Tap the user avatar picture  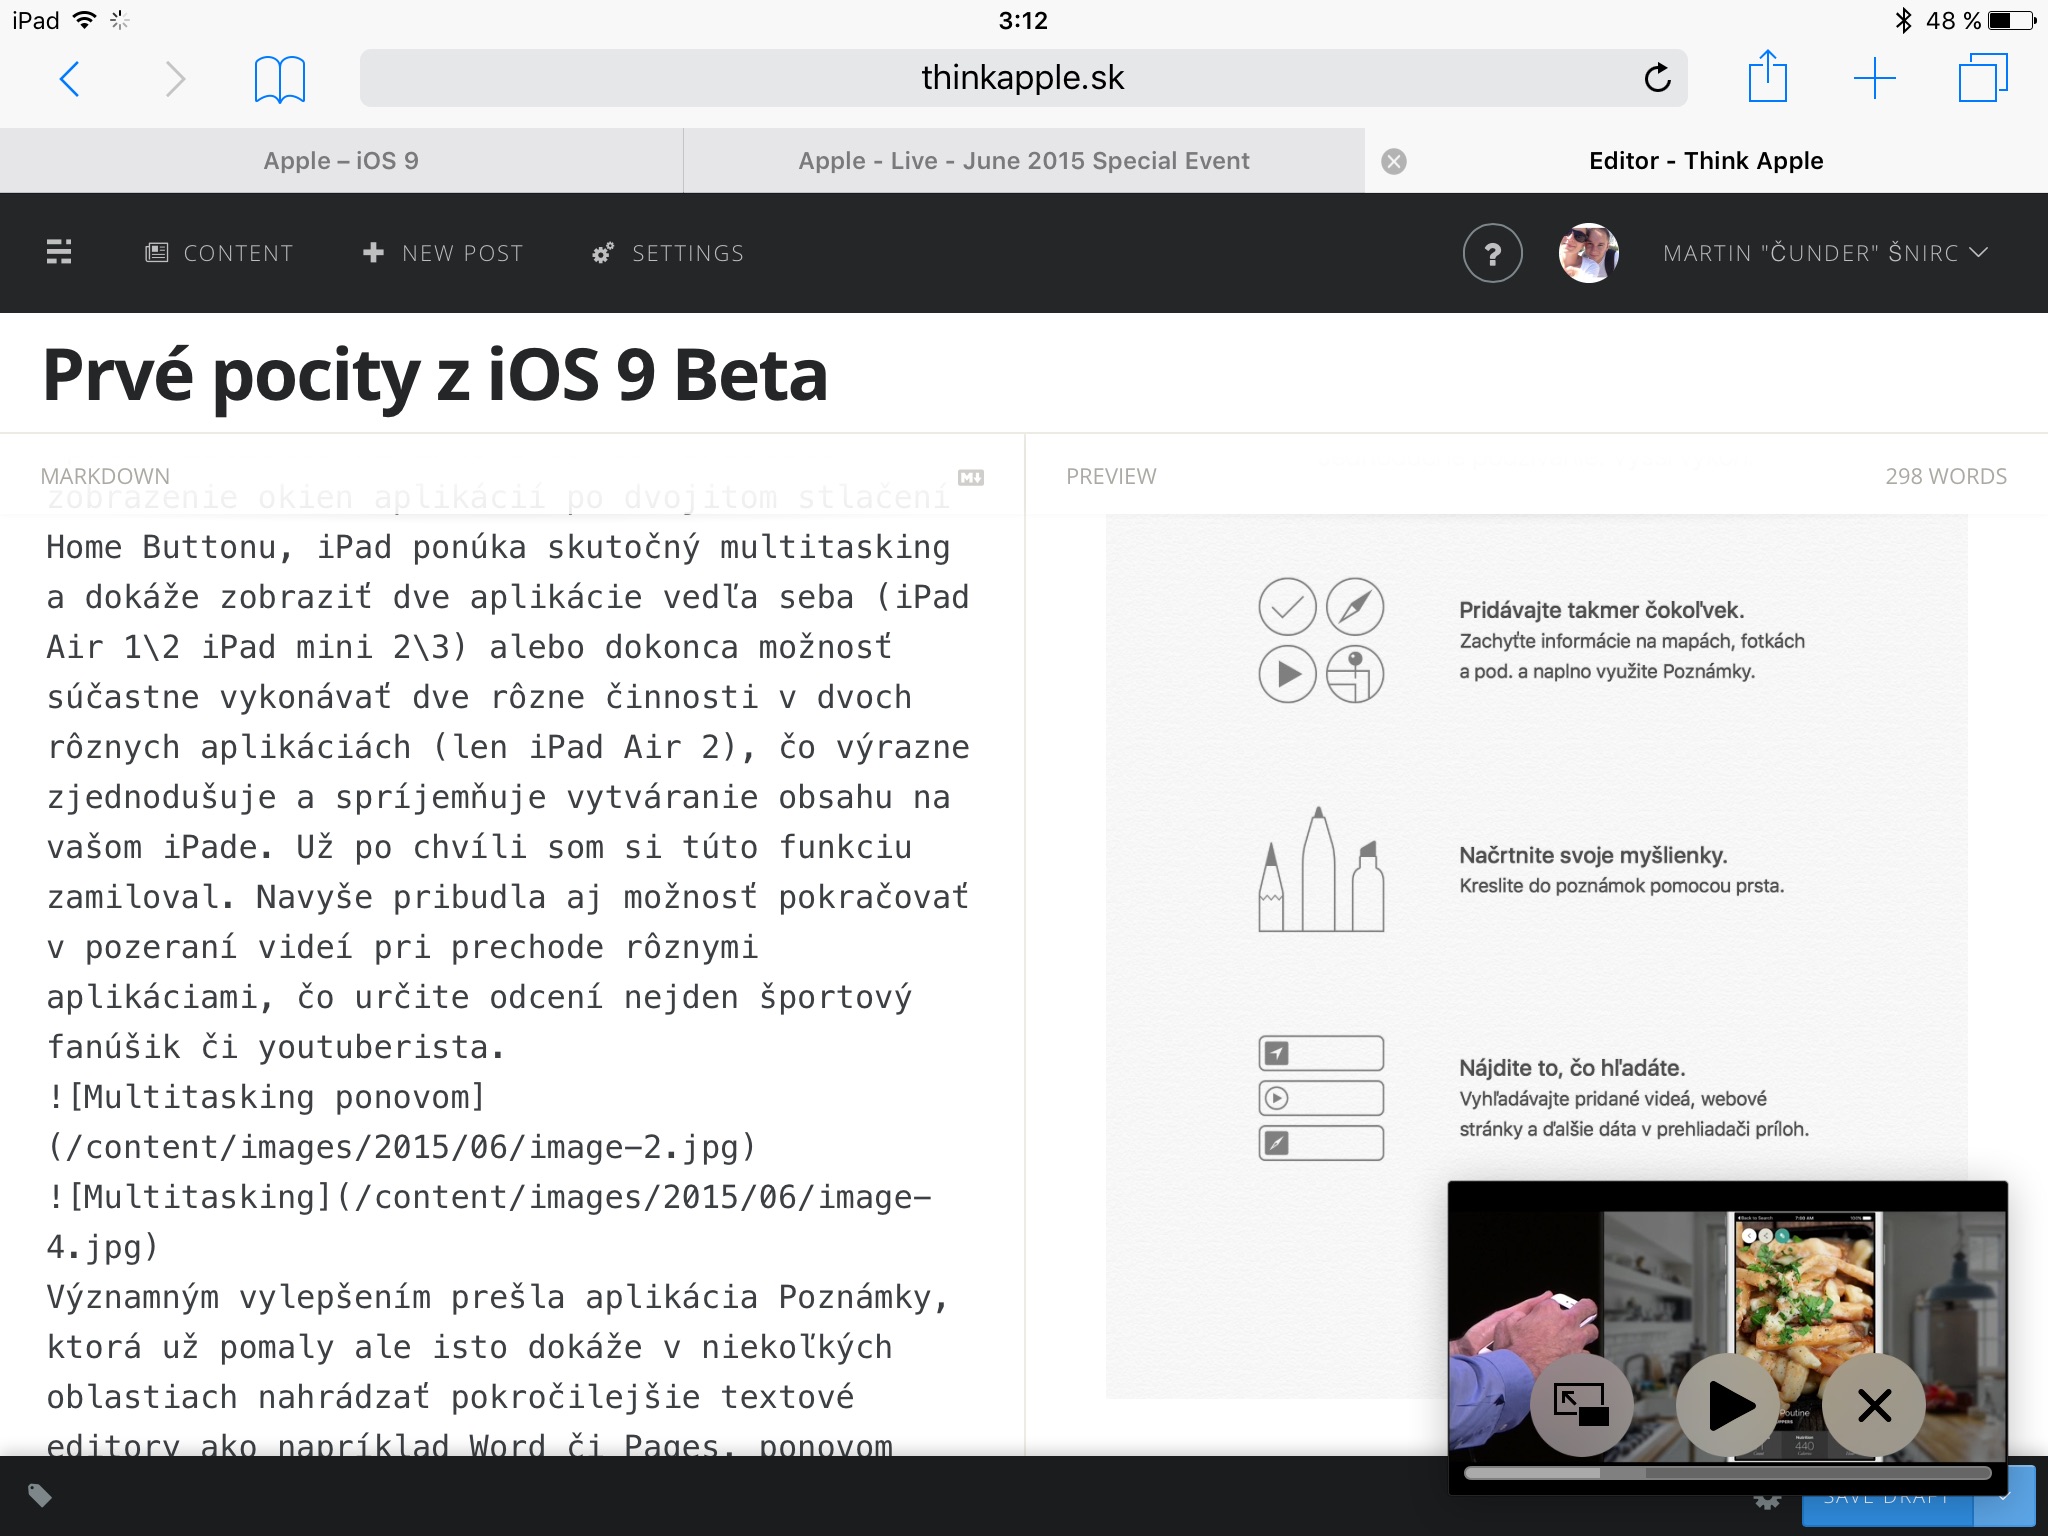click(1588, 253)
